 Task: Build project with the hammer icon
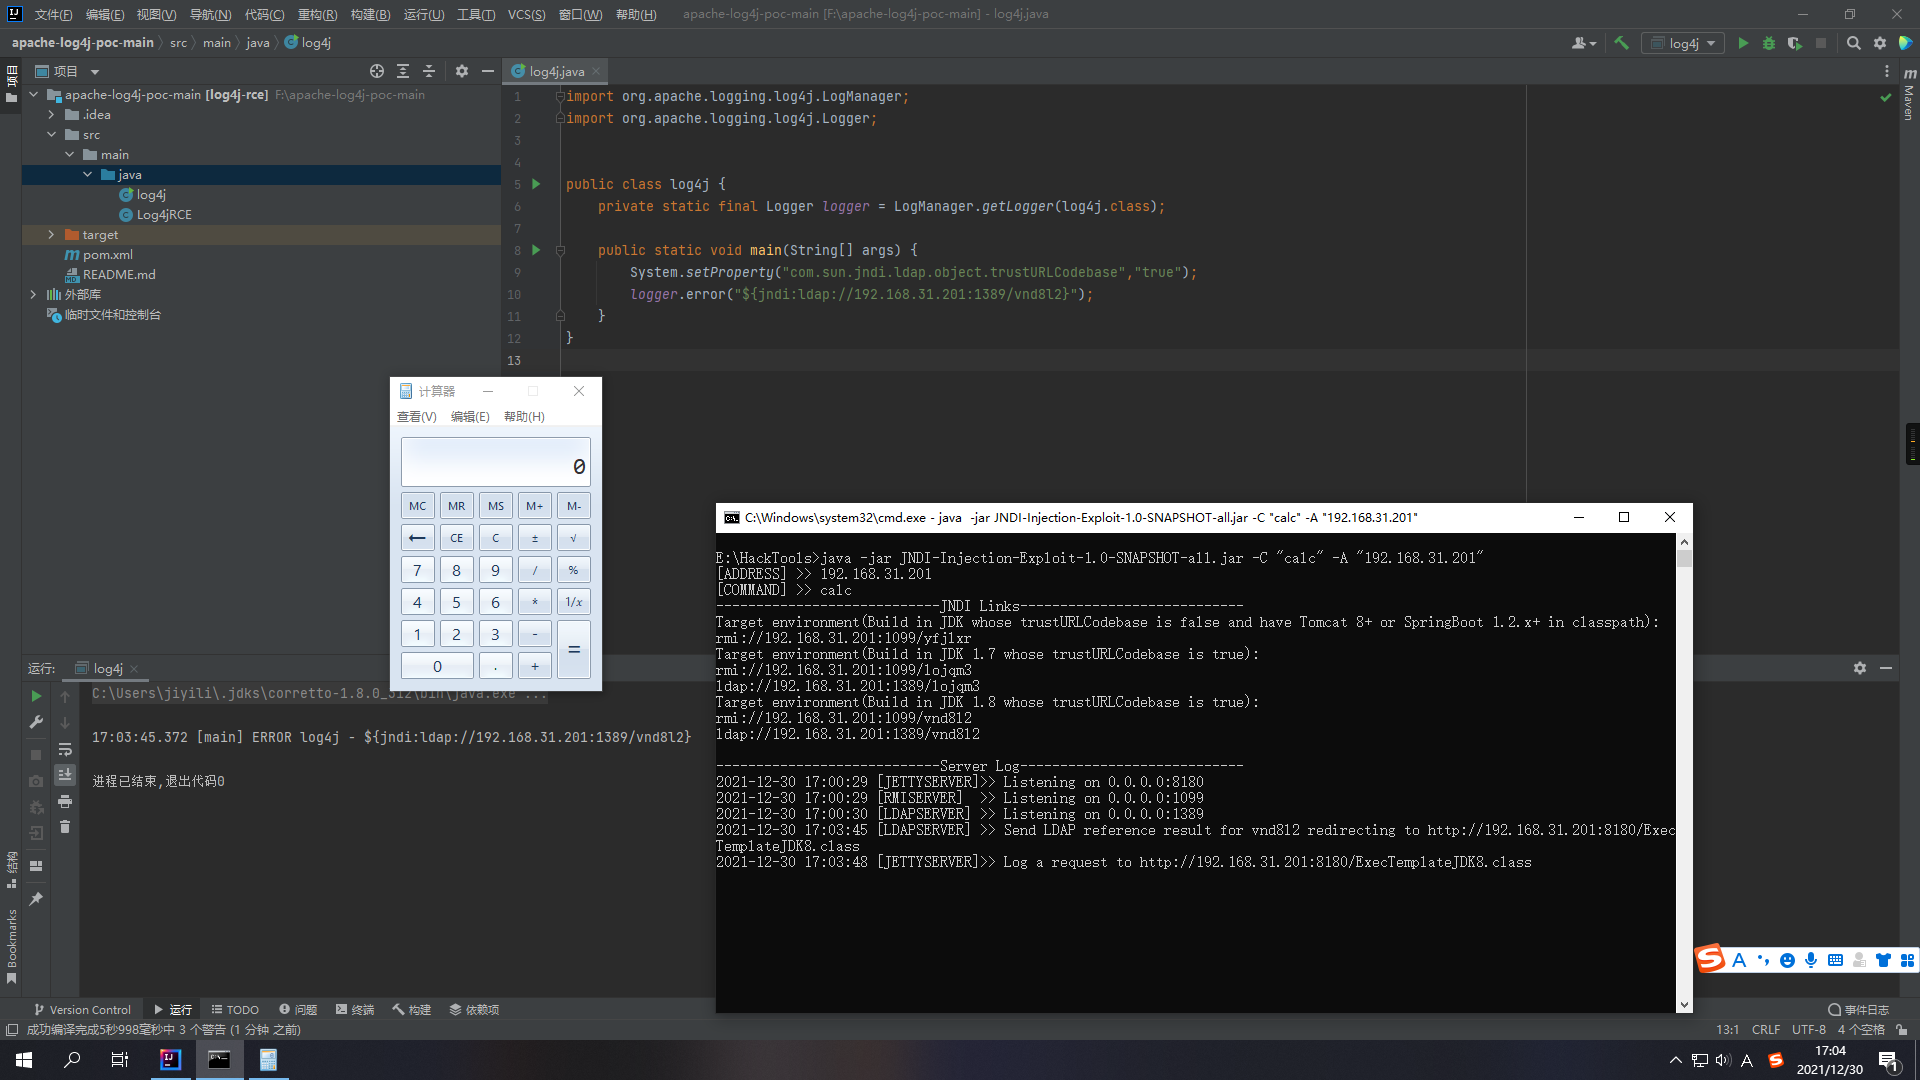click(1621, 43)
